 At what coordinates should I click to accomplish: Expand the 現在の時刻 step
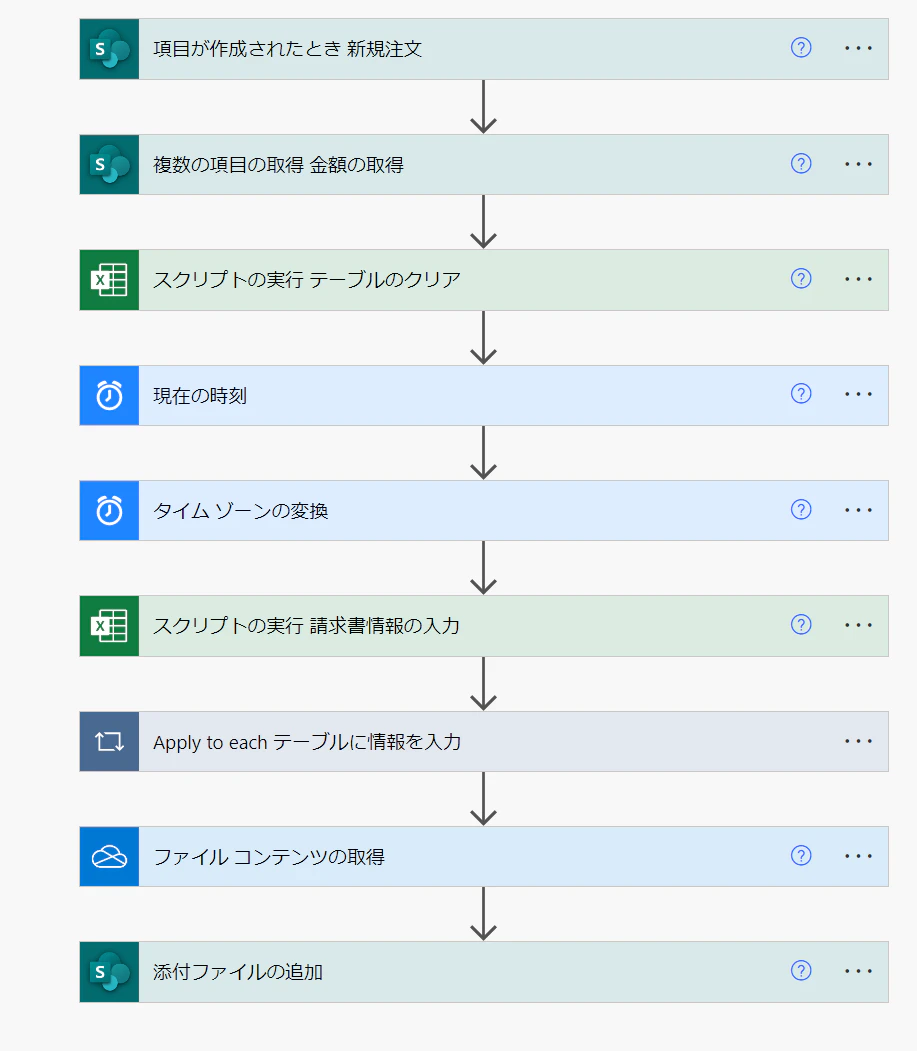484,395
